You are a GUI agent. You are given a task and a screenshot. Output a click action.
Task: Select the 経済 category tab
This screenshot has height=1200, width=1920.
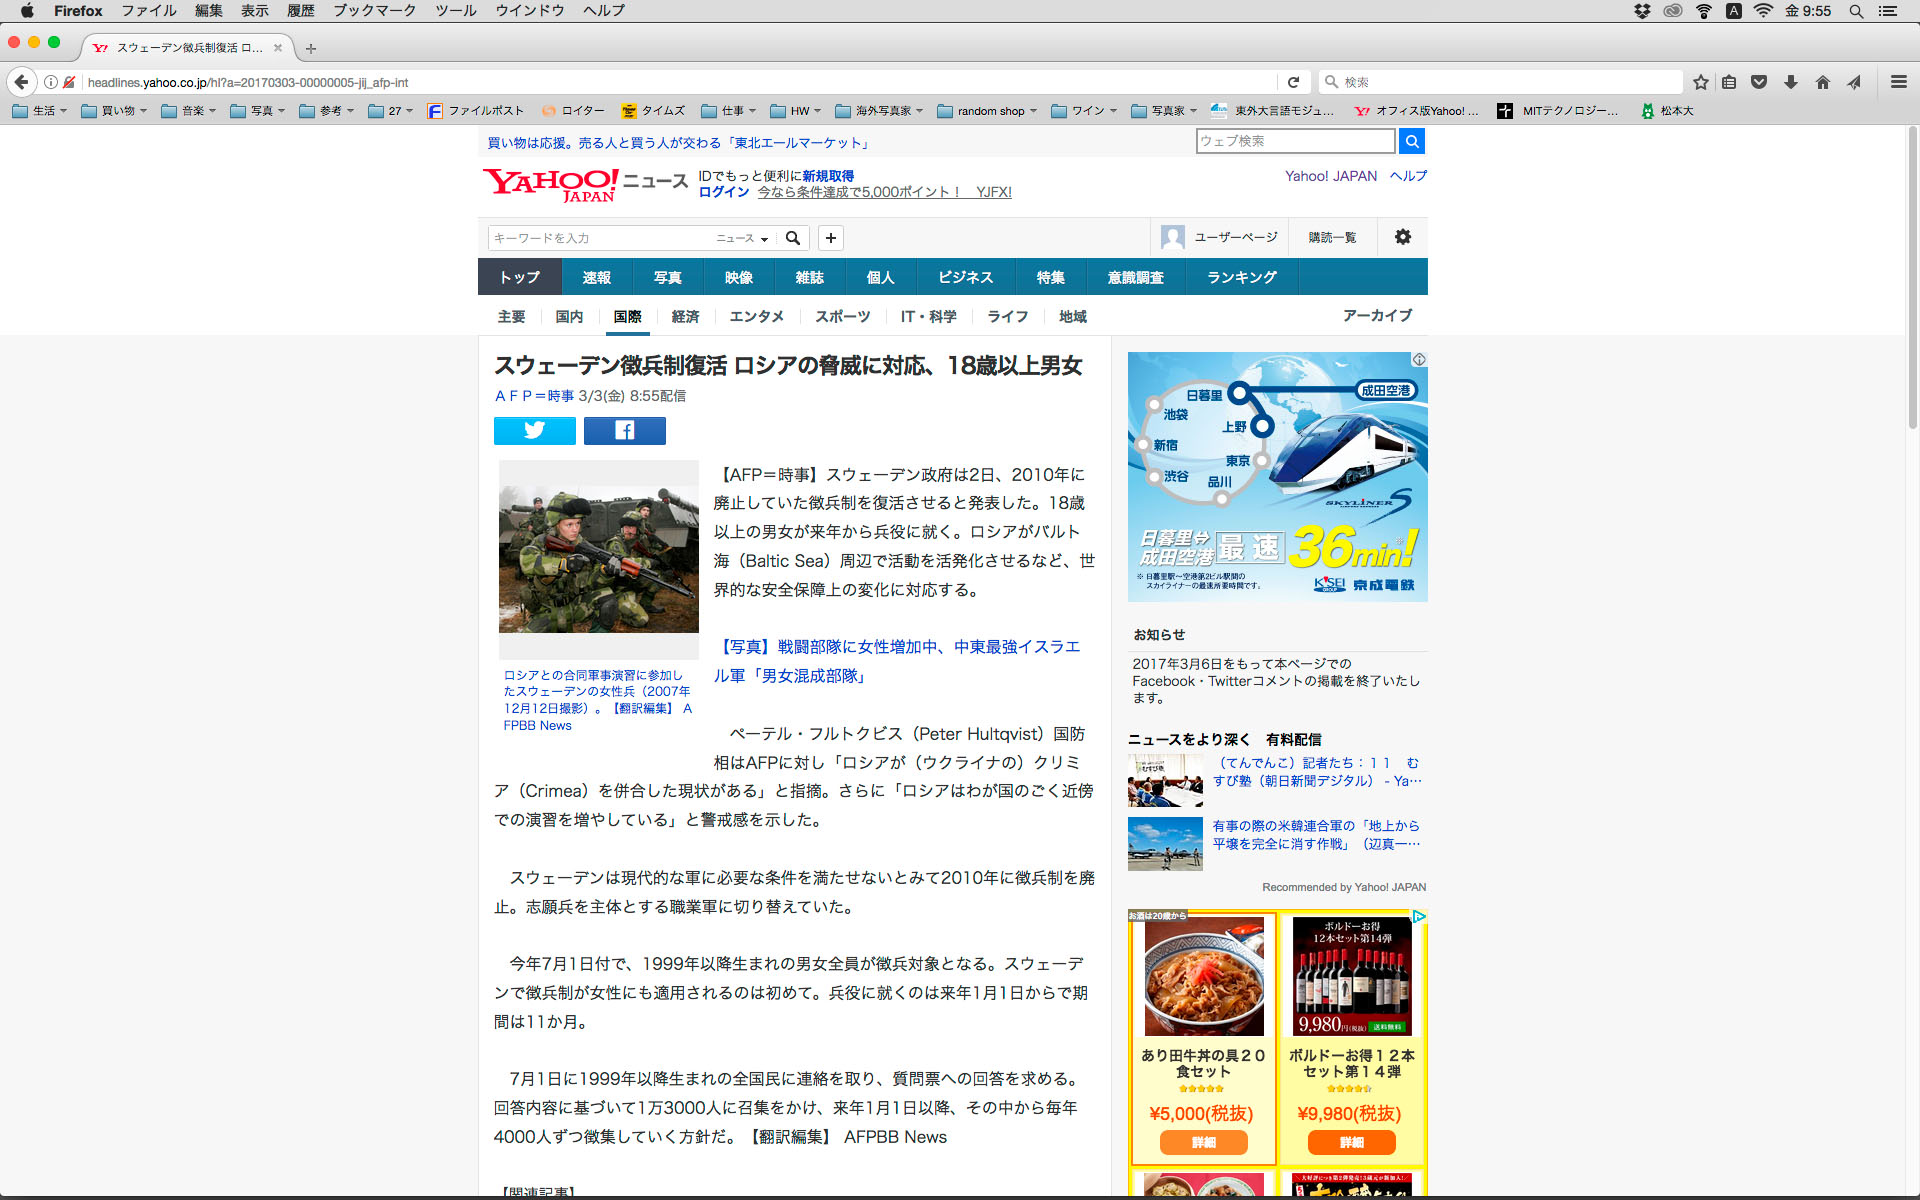pos(685,316)
